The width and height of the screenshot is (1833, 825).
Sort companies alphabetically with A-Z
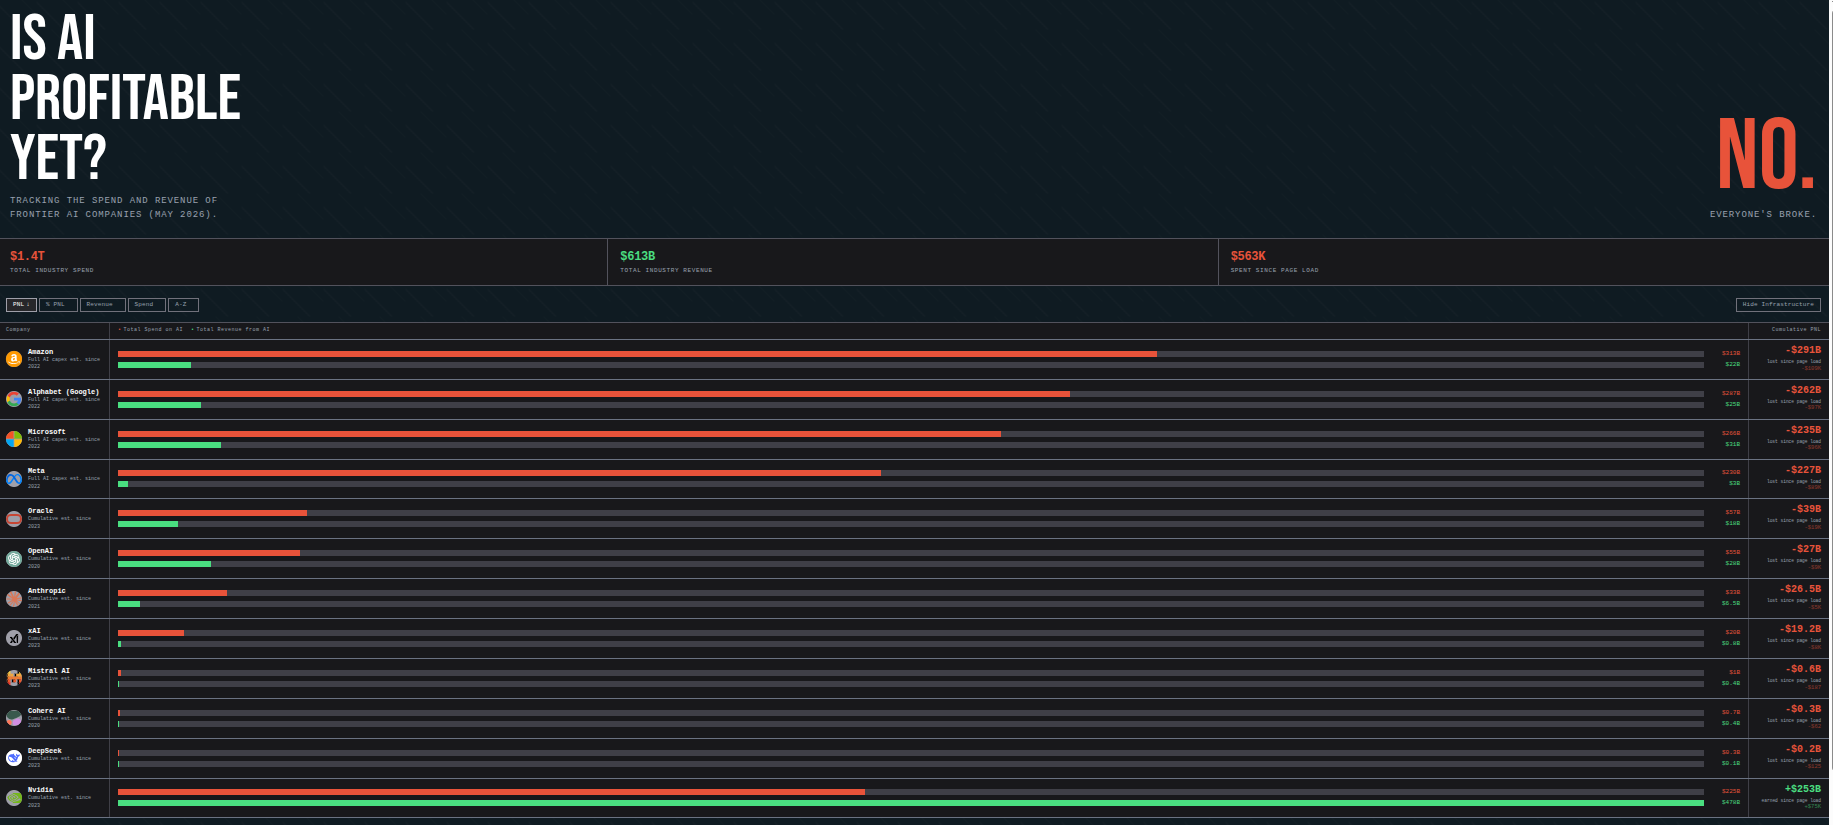point(183,305)
